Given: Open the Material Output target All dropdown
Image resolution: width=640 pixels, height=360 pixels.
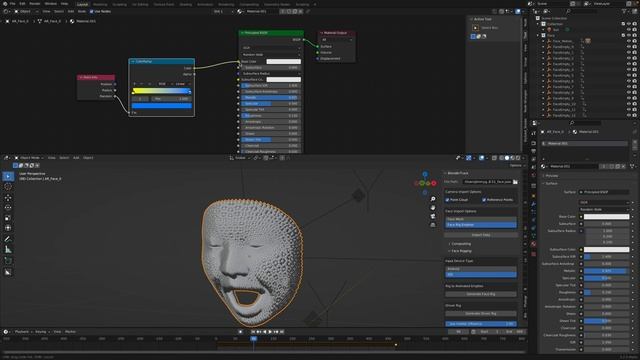Looking at the screenshot, I should pyautogui.click(x=337, y=40).
